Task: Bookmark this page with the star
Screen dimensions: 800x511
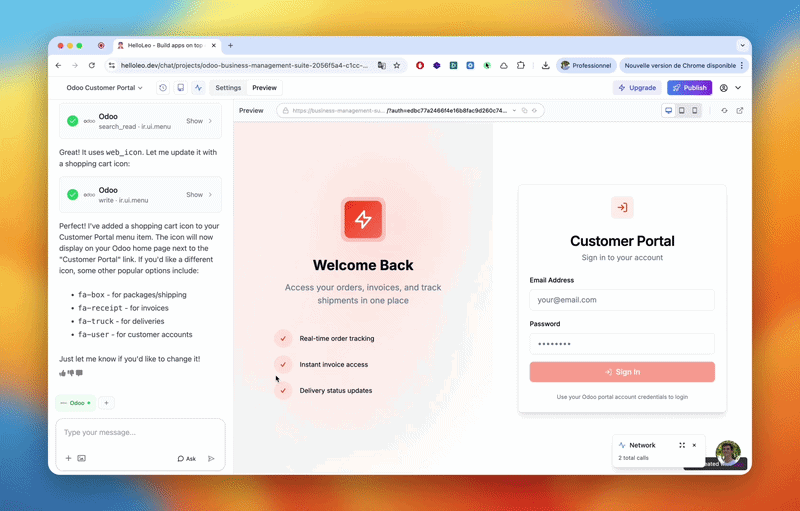Action: 396,65
